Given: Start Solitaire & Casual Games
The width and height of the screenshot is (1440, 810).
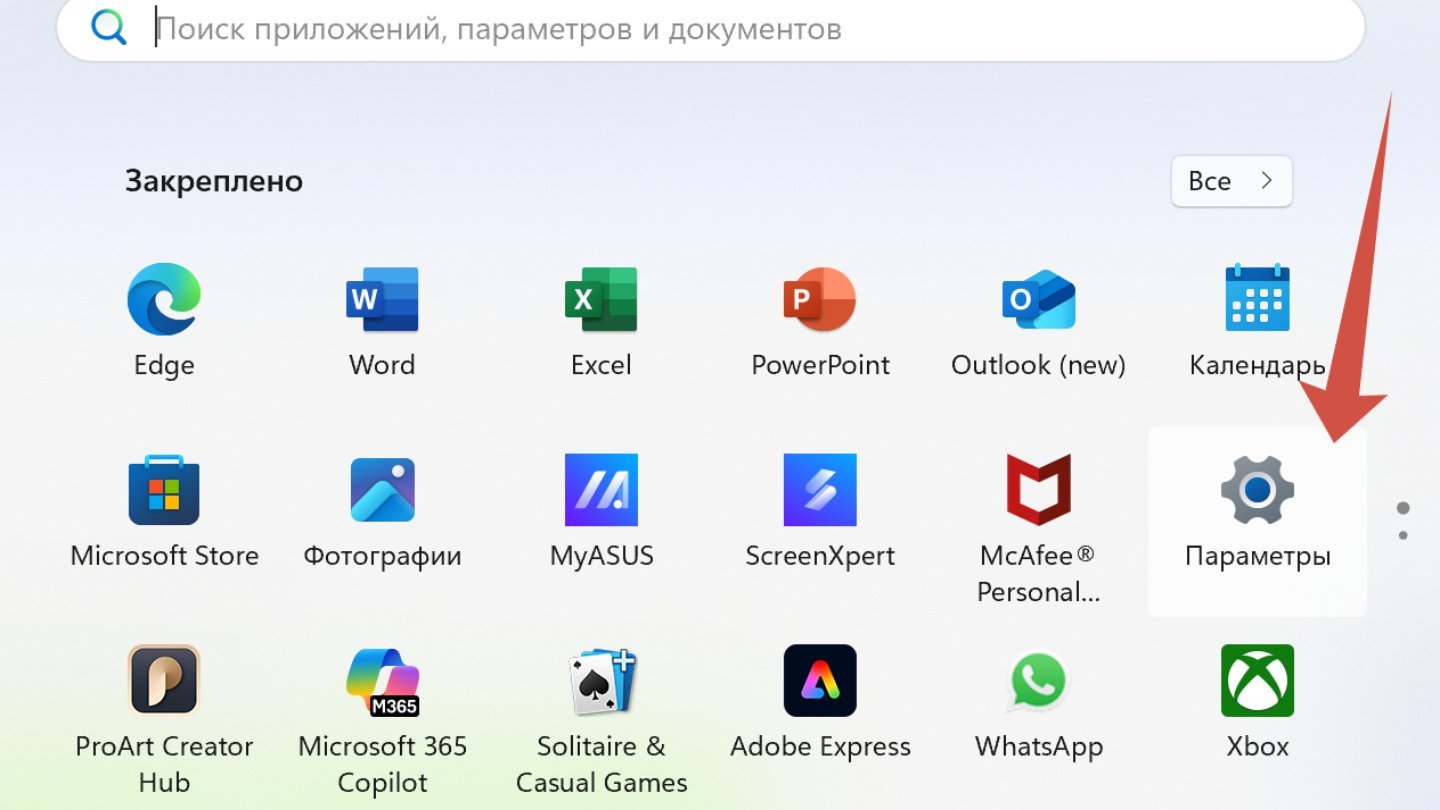Looking at the screenshot, I should pyautogui.click(x=601, y=681).
